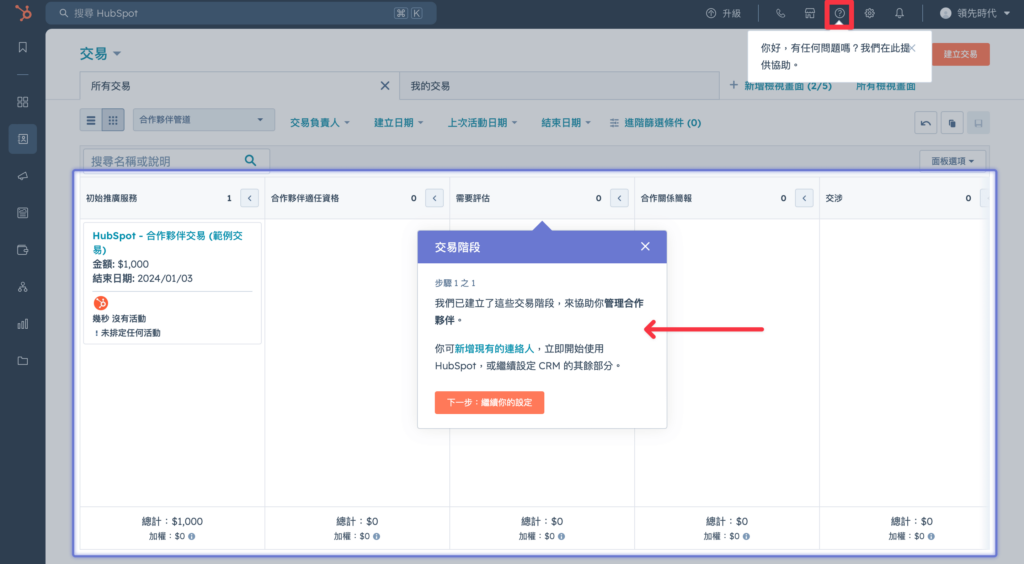
Task: Dismiss the help greeting tooltip
Action: pyautogui.click(x=913, y=48)
